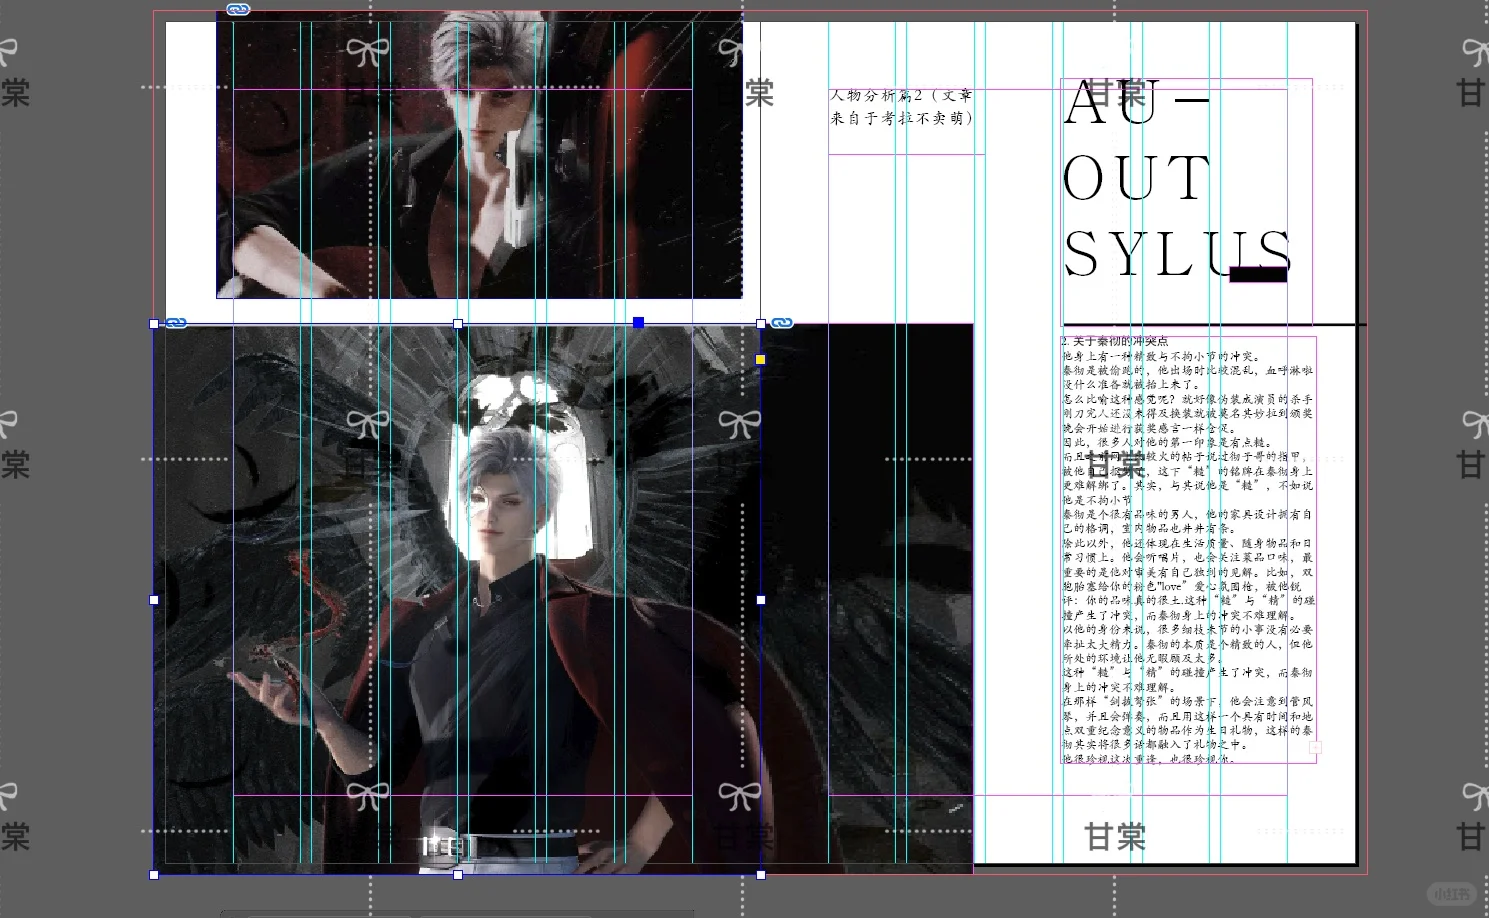
Task: Click the 'OUT' title line
Action: click(x=1137, y=179)
